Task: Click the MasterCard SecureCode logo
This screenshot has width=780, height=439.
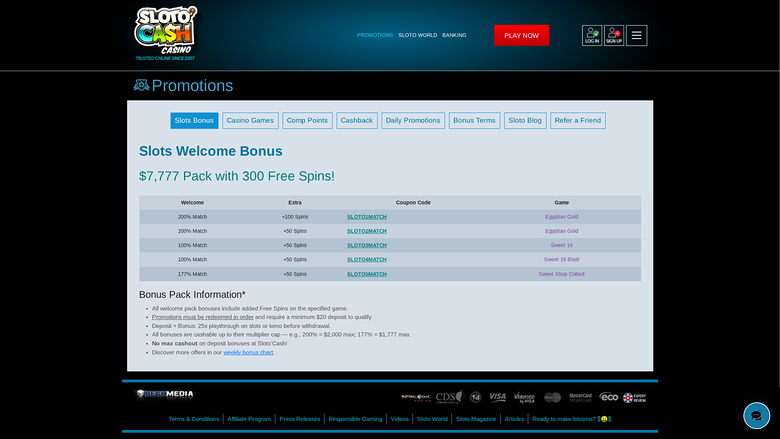Action: pos(581,397)
